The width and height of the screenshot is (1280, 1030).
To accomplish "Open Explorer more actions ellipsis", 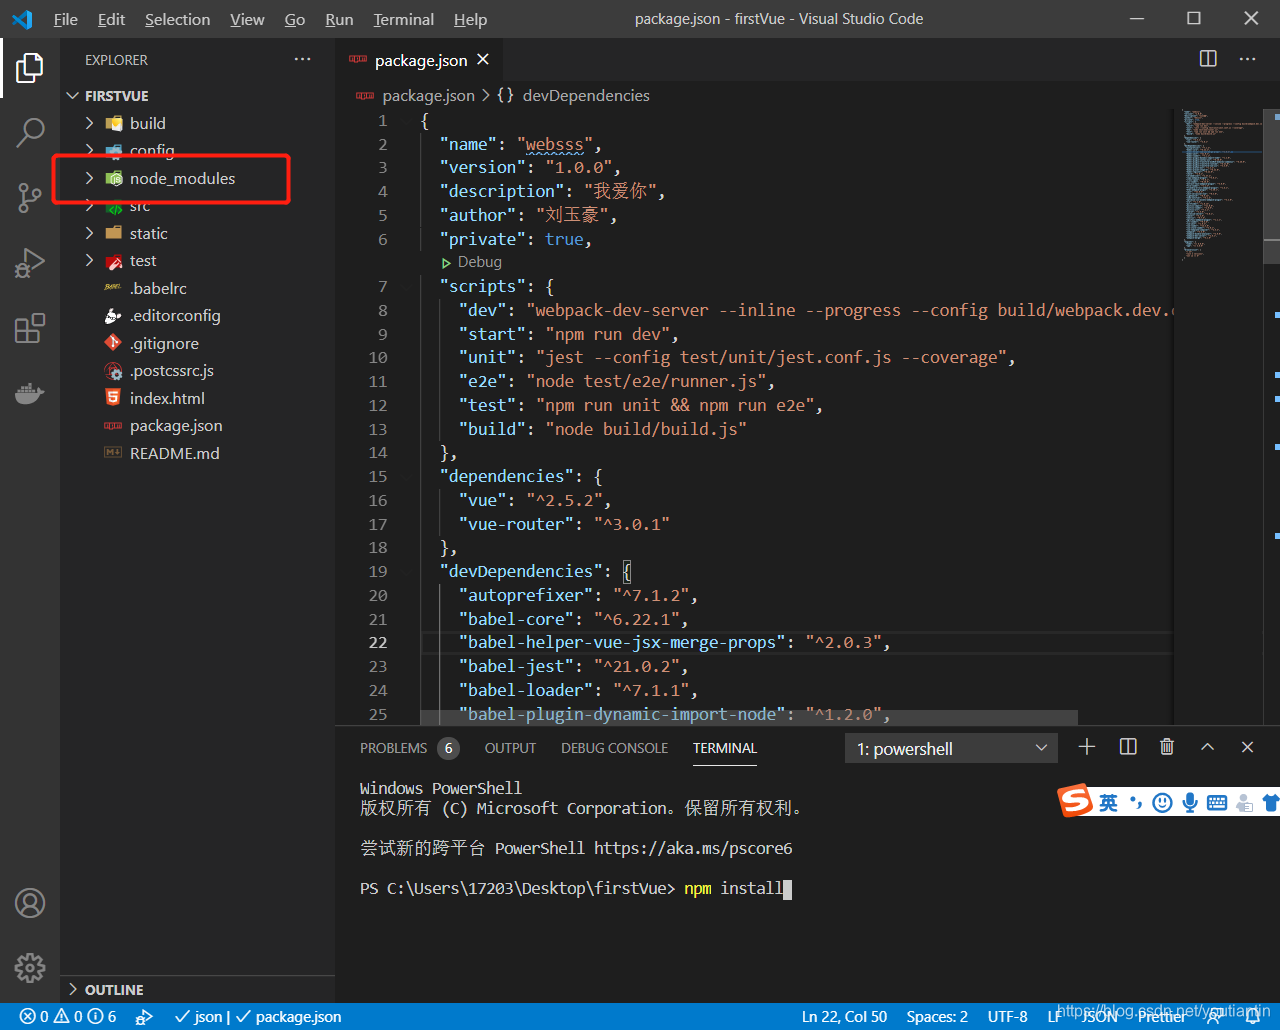I will (303, 60).
